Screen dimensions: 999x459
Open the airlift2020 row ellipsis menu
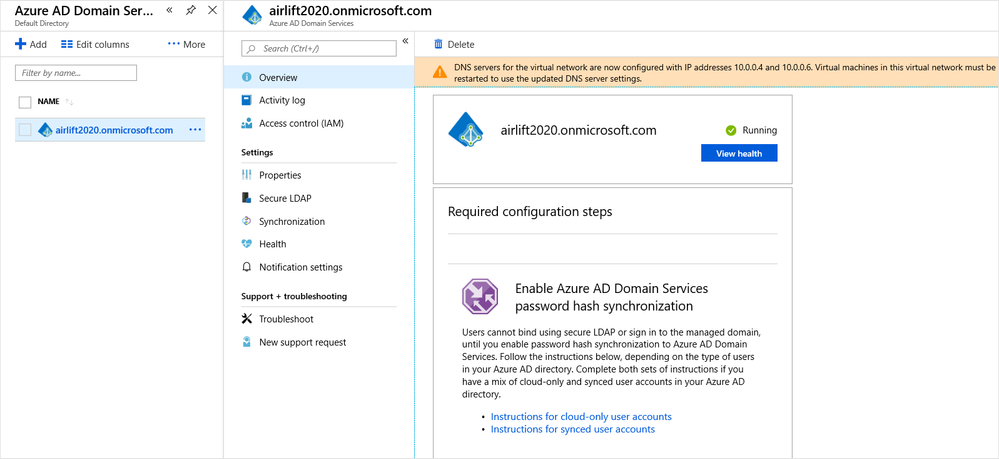pos(194,130)
